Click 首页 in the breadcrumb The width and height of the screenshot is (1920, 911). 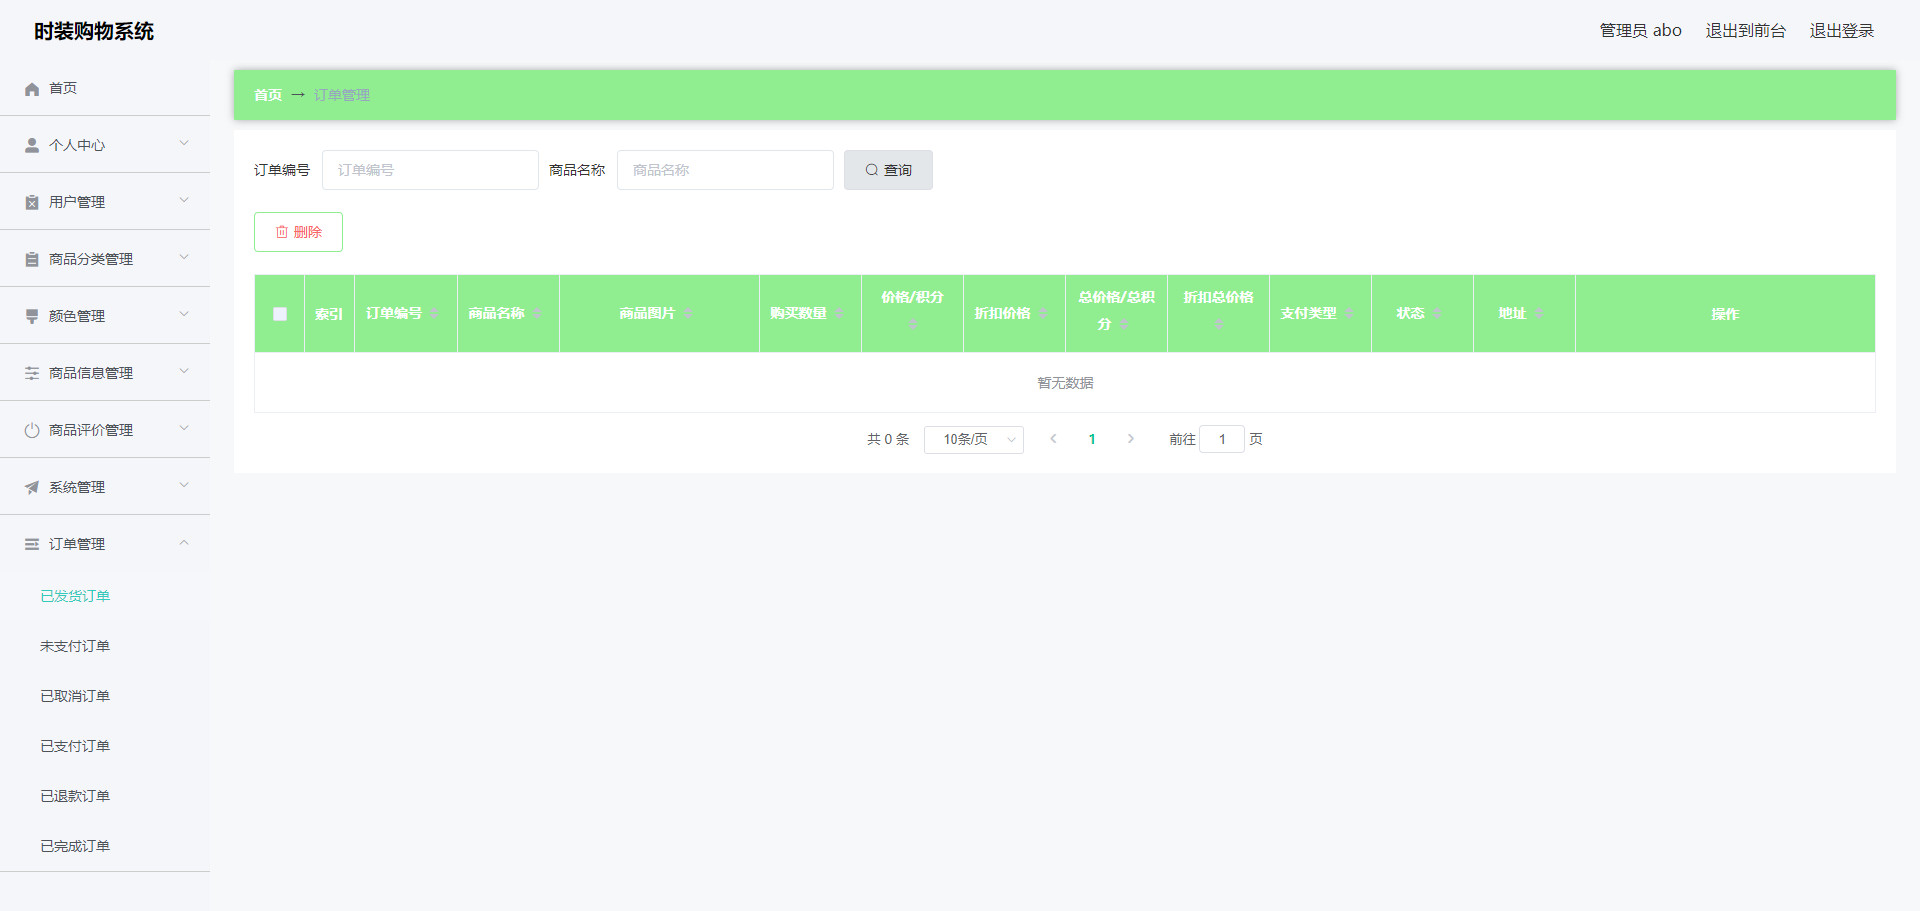coord(268,95)
